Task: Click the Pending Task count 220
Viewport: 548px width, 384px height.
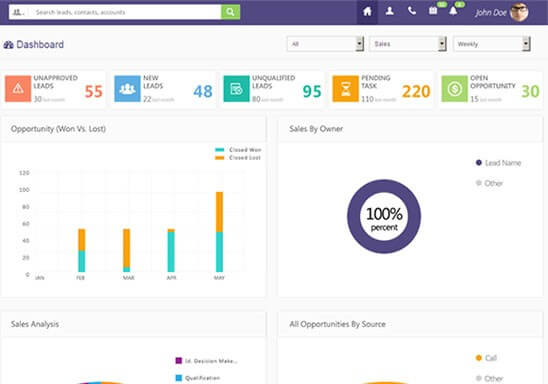Action: [x=416, y=92]
